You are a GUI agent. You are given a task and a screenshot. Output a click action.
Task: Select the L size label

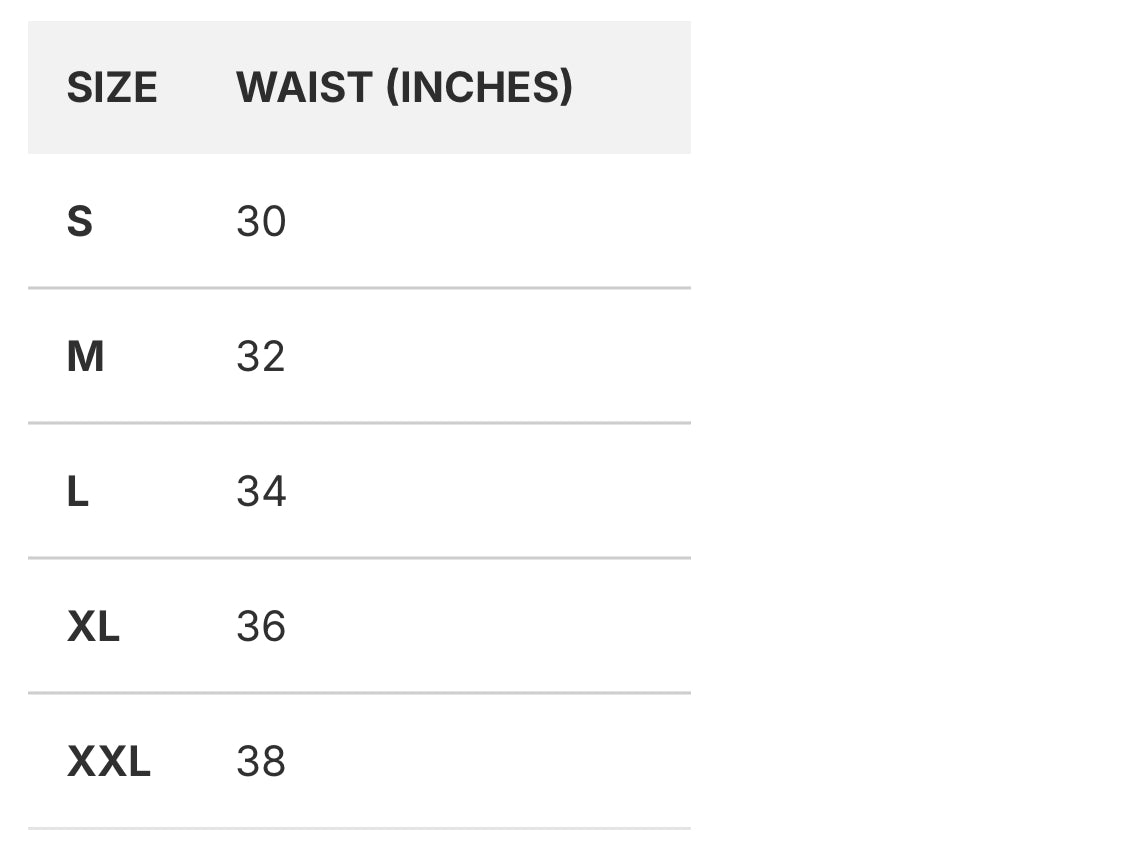click(x=78, y=491)
